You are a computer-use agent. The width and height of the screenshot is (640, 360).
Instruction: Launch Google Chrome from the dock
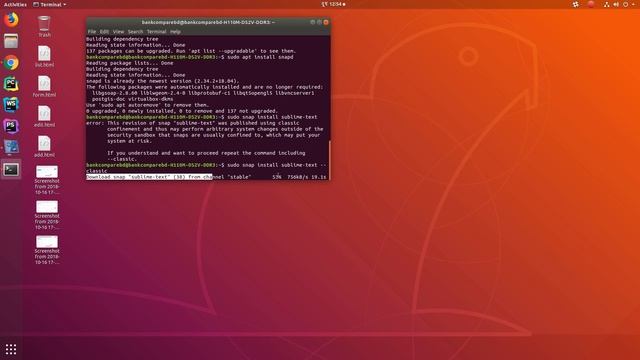[11, 62]
